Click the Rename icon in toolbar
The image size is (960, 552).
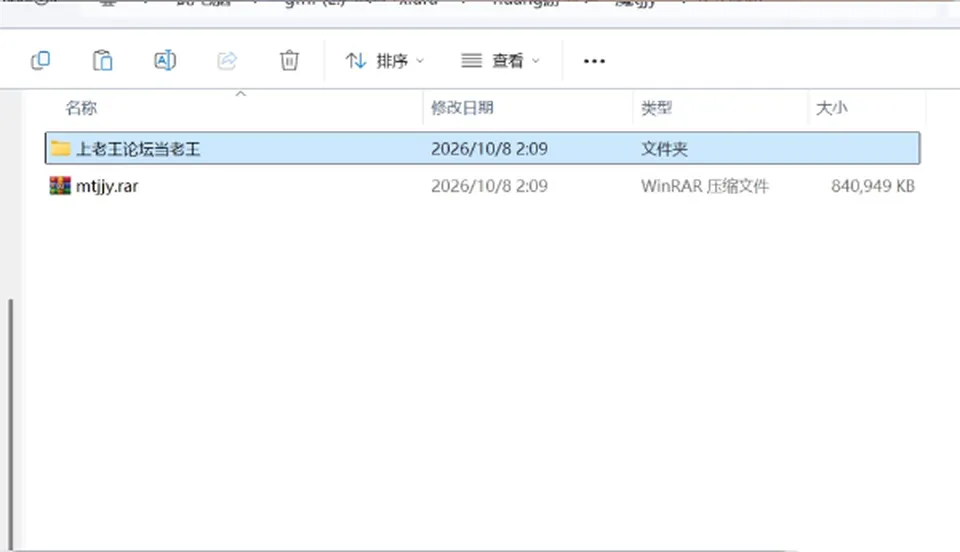coord(165,61)
